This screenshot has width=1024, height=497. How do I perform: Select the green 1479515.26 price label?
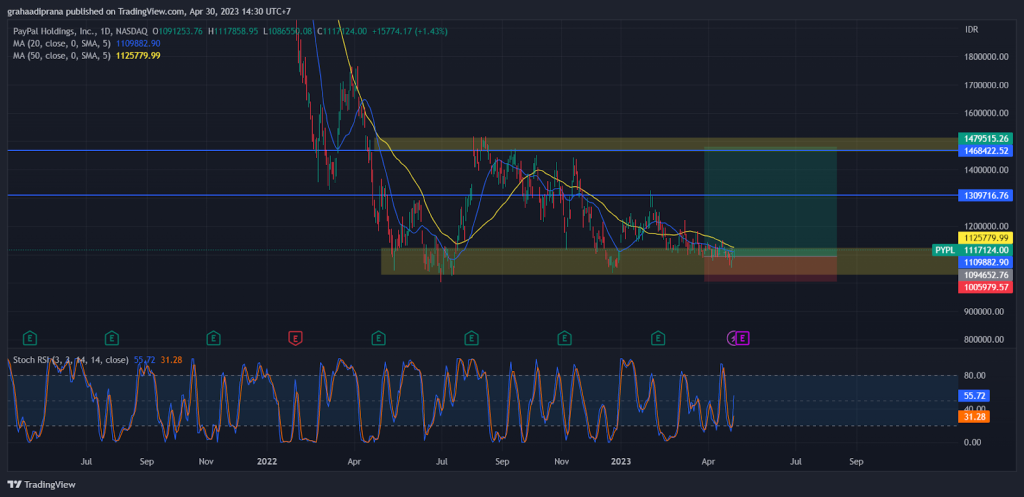click(x=985, y=138)
